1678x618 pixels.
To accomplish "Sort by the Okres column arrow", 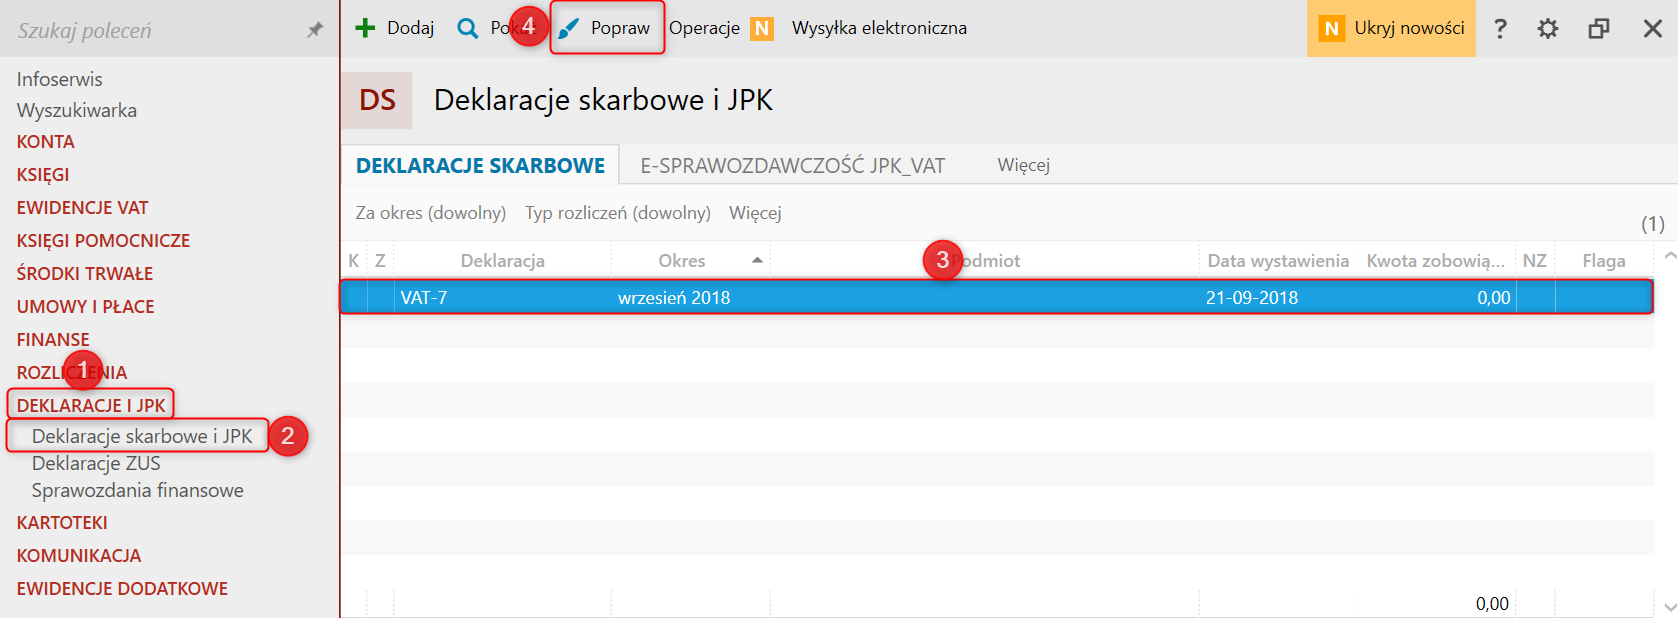I will (x=758, y=260).
